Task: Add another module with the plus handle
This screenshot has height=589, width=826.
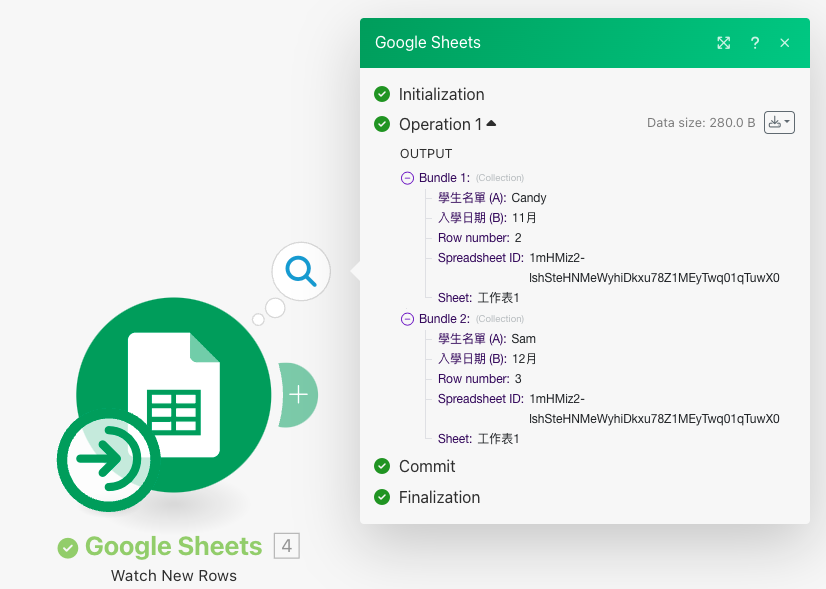Action: 299,395
